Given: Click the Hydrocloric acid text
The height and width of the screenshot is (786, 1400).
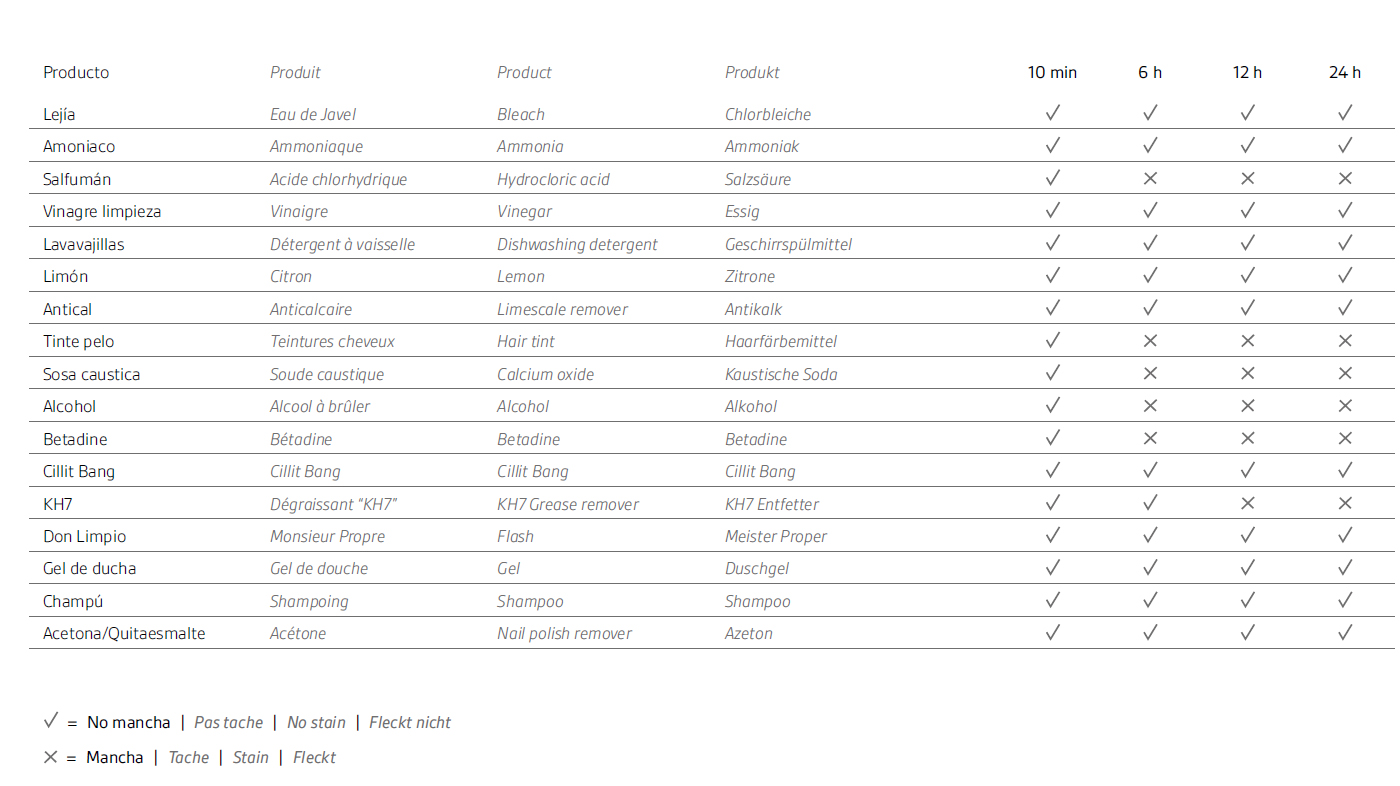Looking at the screenshot, I should click(553, 180).
